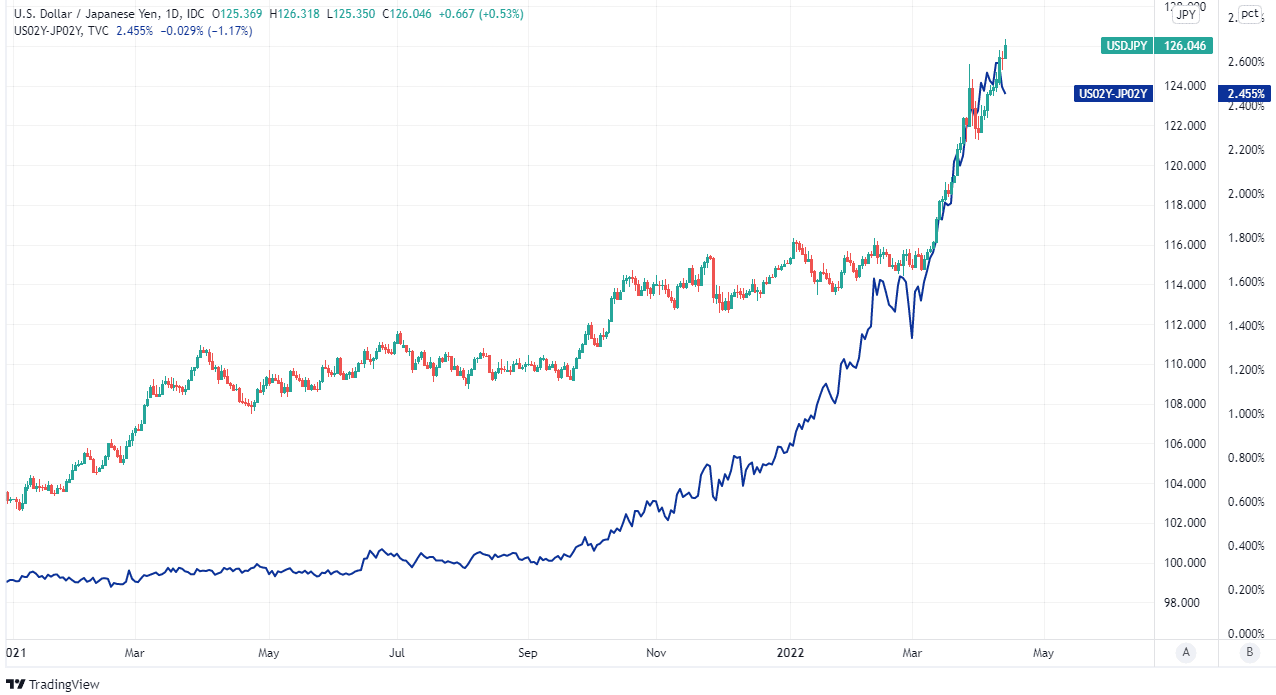This screenshot has height=695, width=1276.
Task: Click the Jul label on time axis
Action: coord(396,651)
